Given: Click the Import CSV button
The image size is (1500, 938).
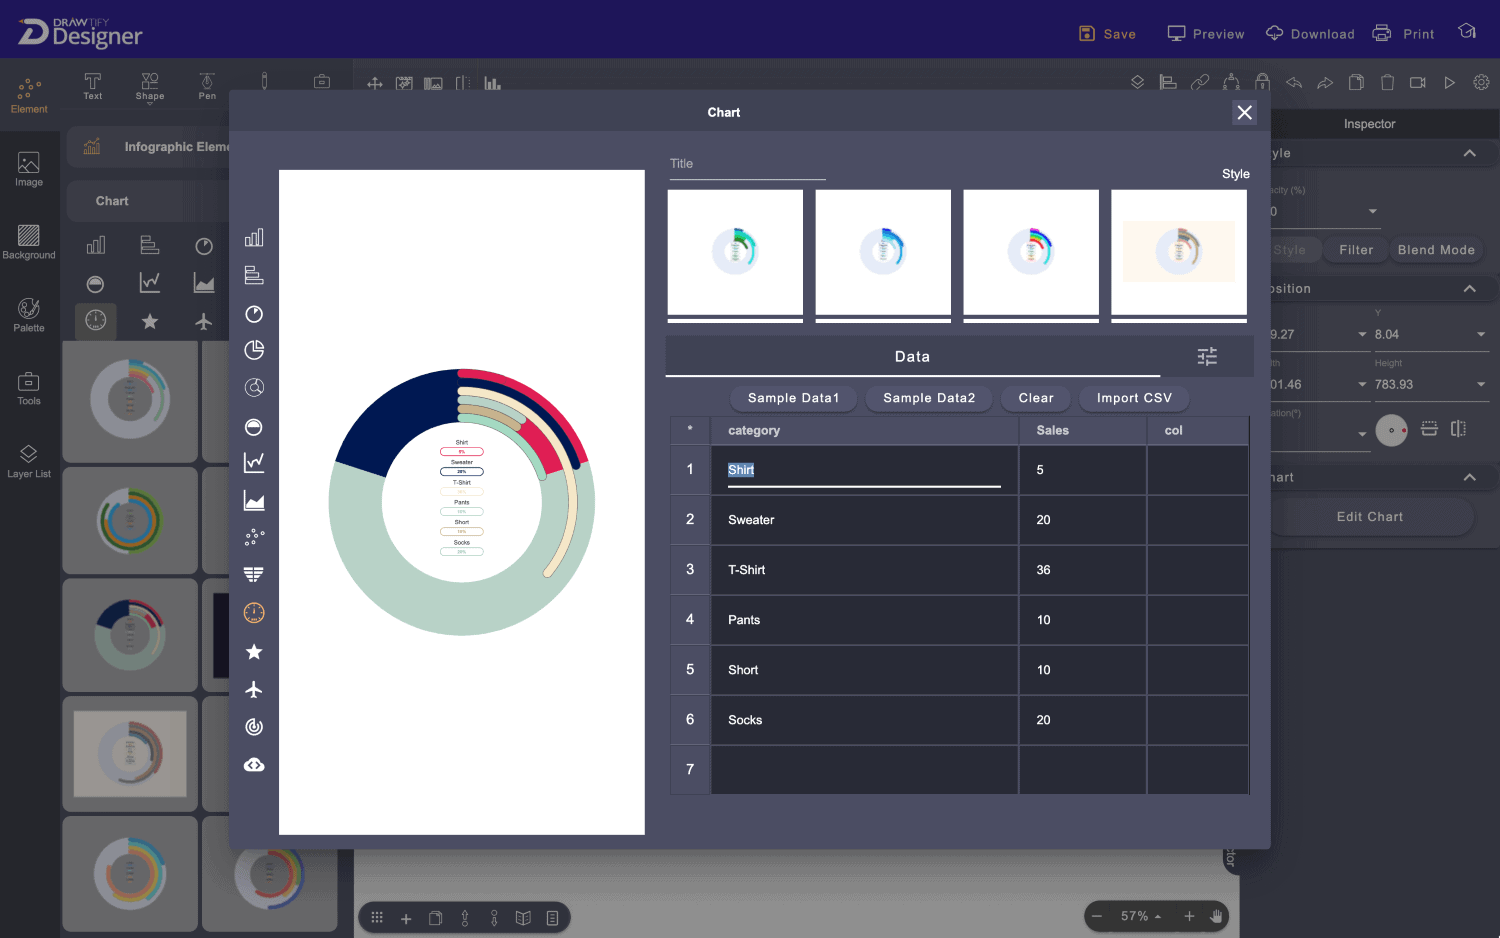Looking at the screenshot, I should [1133, 398].
